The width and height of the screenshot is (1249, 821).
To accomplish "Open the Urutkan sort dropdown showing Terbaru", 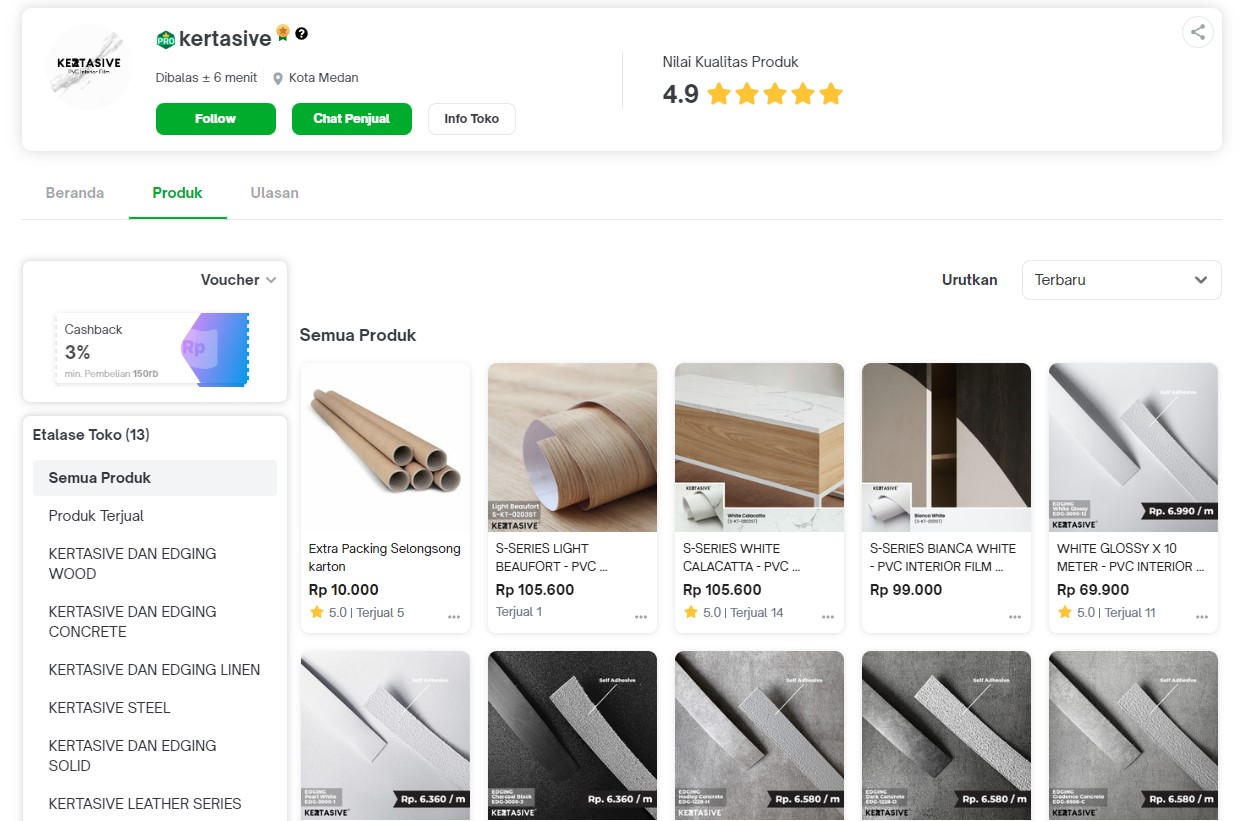I will coord(1121,280).
